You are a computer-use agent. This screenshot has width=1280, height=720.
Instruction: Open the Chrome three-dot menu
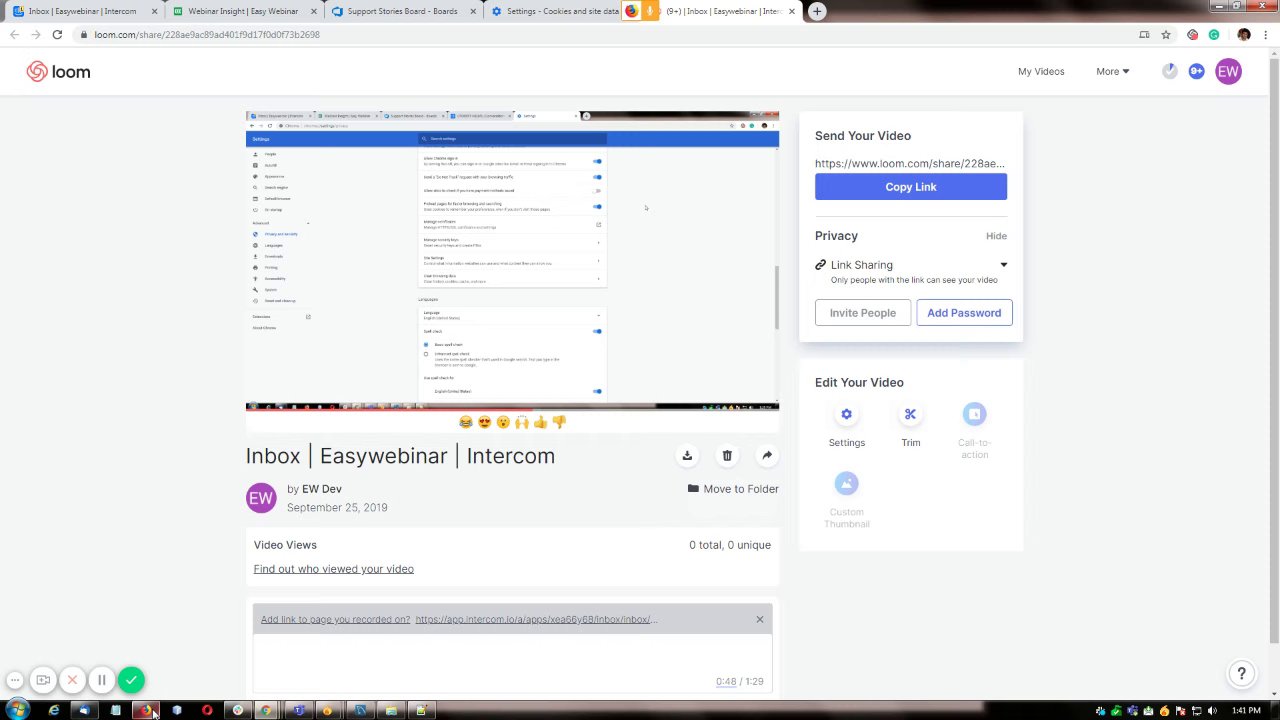pyautogui.click(x=1266, y=34)
